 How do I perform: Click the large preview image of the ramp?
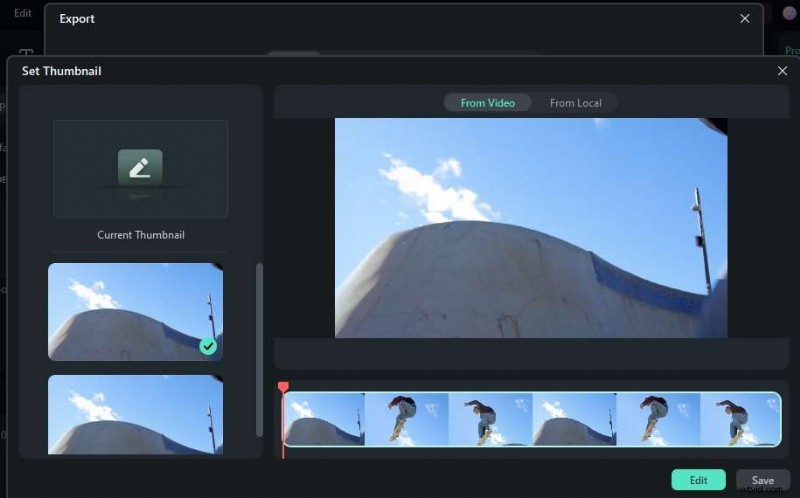(x=530, y=227)
